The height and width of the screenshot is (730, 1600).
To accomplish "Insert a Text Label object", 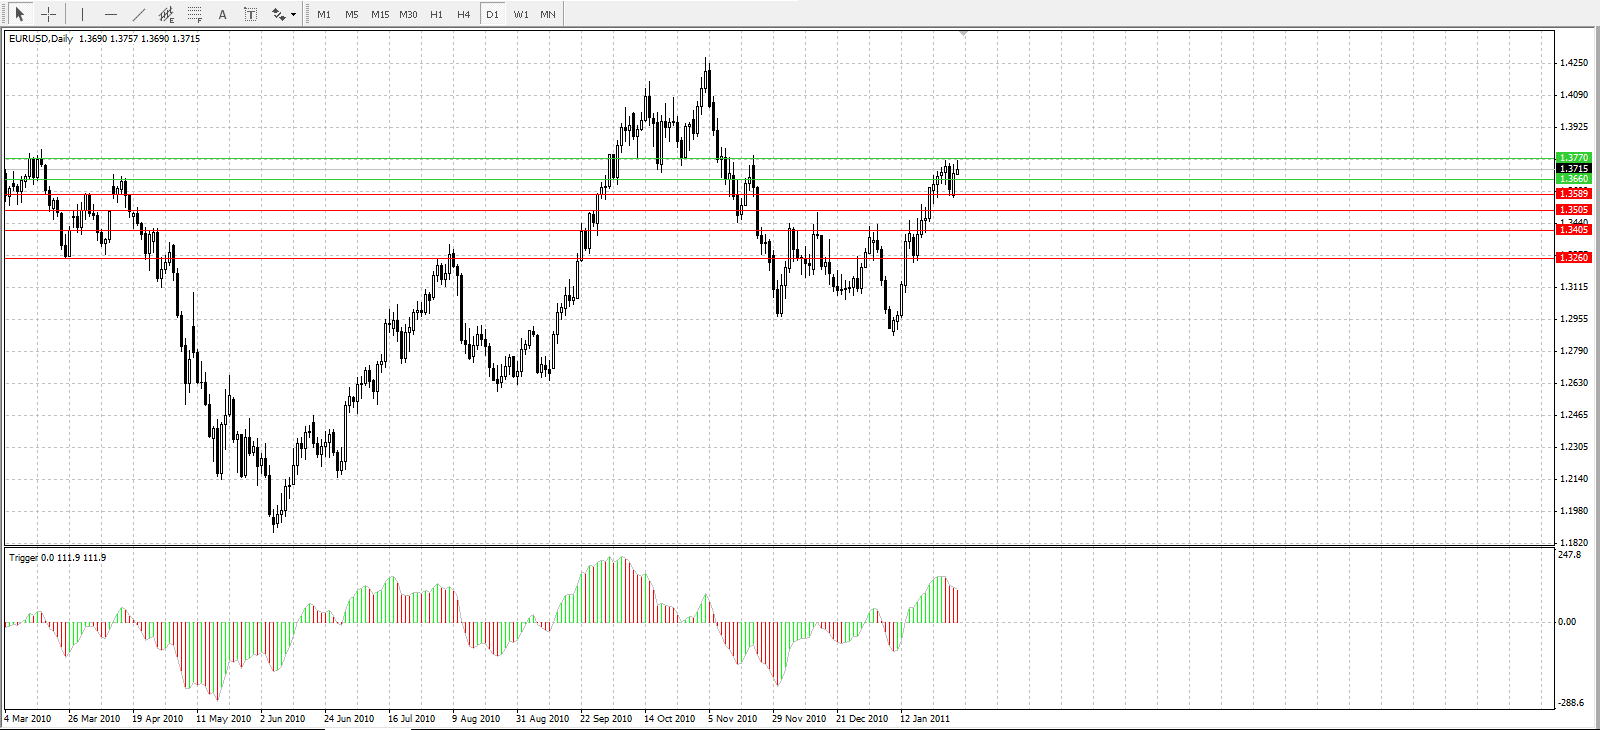I will point(250,14).
